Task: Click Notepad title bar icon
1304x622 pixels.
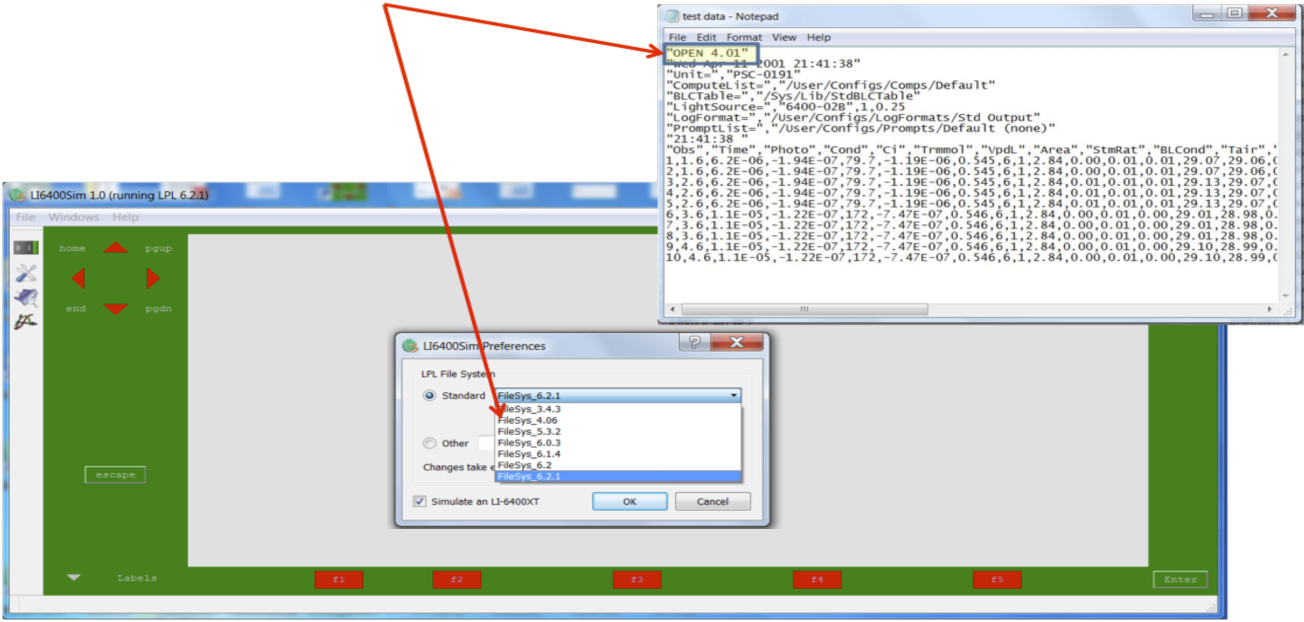Action: (673, 16)
